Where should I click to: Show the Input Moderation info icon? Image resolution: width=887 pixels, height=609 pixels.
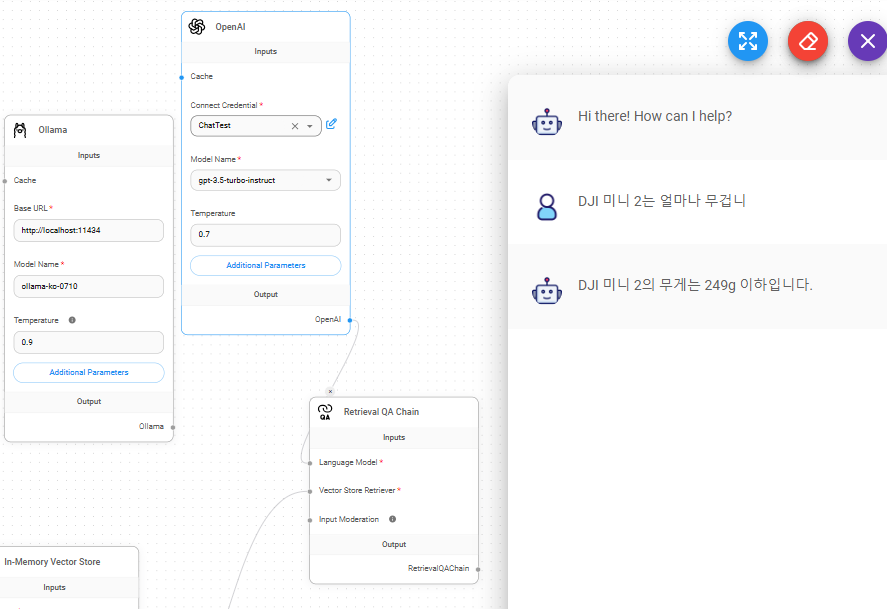tap(393, 519)
